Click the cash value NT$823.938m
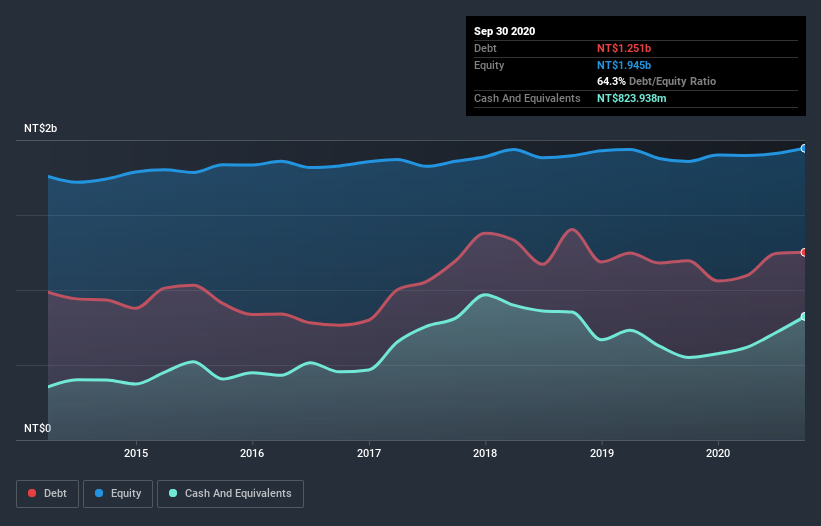Viewport: 821px width, 526px height. click(x=631, y=98)
